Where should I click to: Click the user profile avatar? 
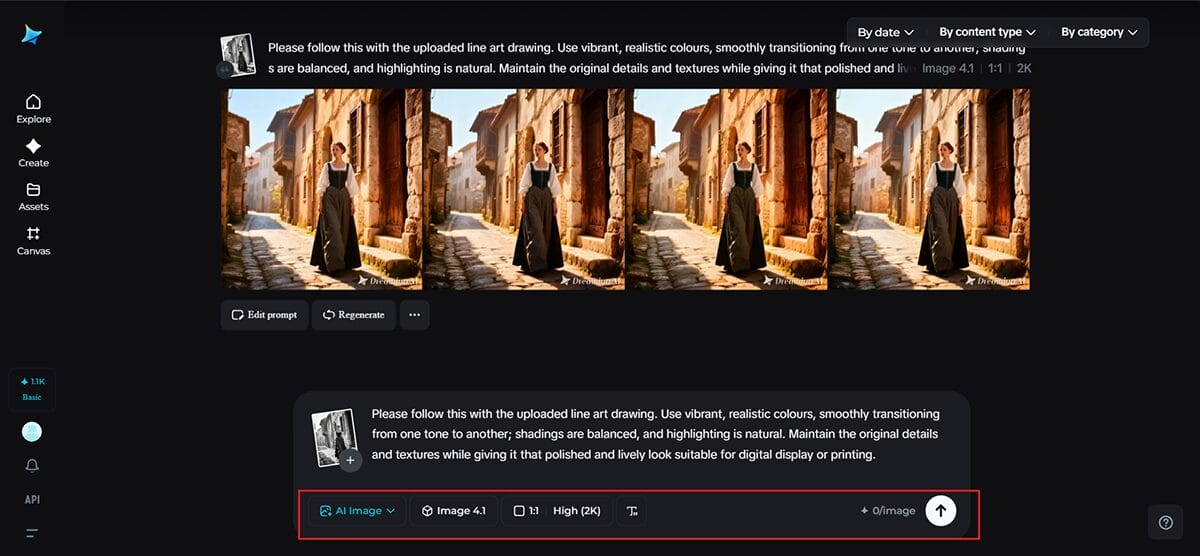[32, 432]
